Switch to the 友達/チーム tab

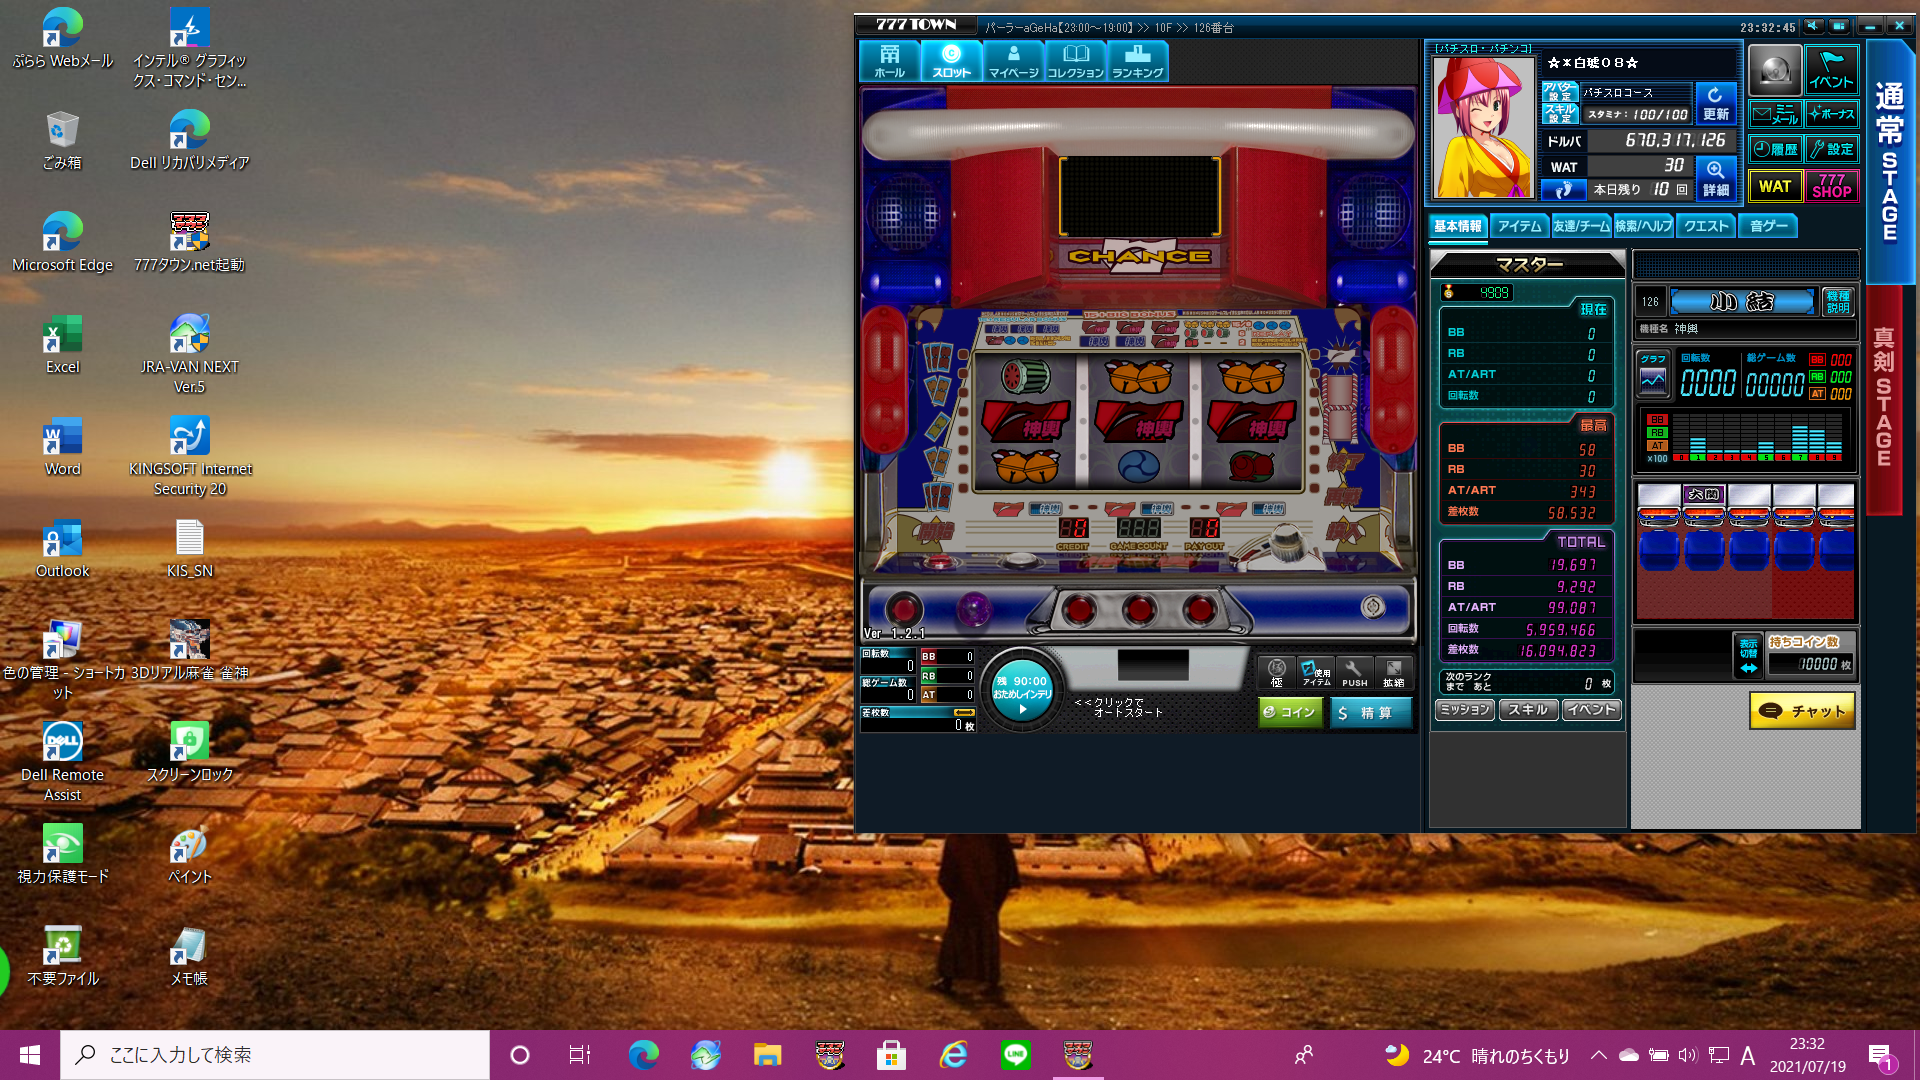point(1581,227)
